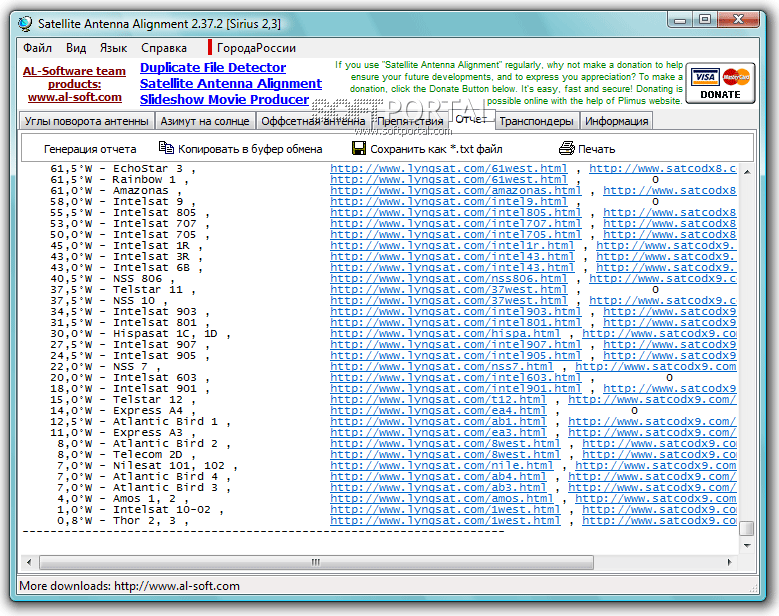Open satcodx link in Atlantic Bird 1 row

point(652,421)
